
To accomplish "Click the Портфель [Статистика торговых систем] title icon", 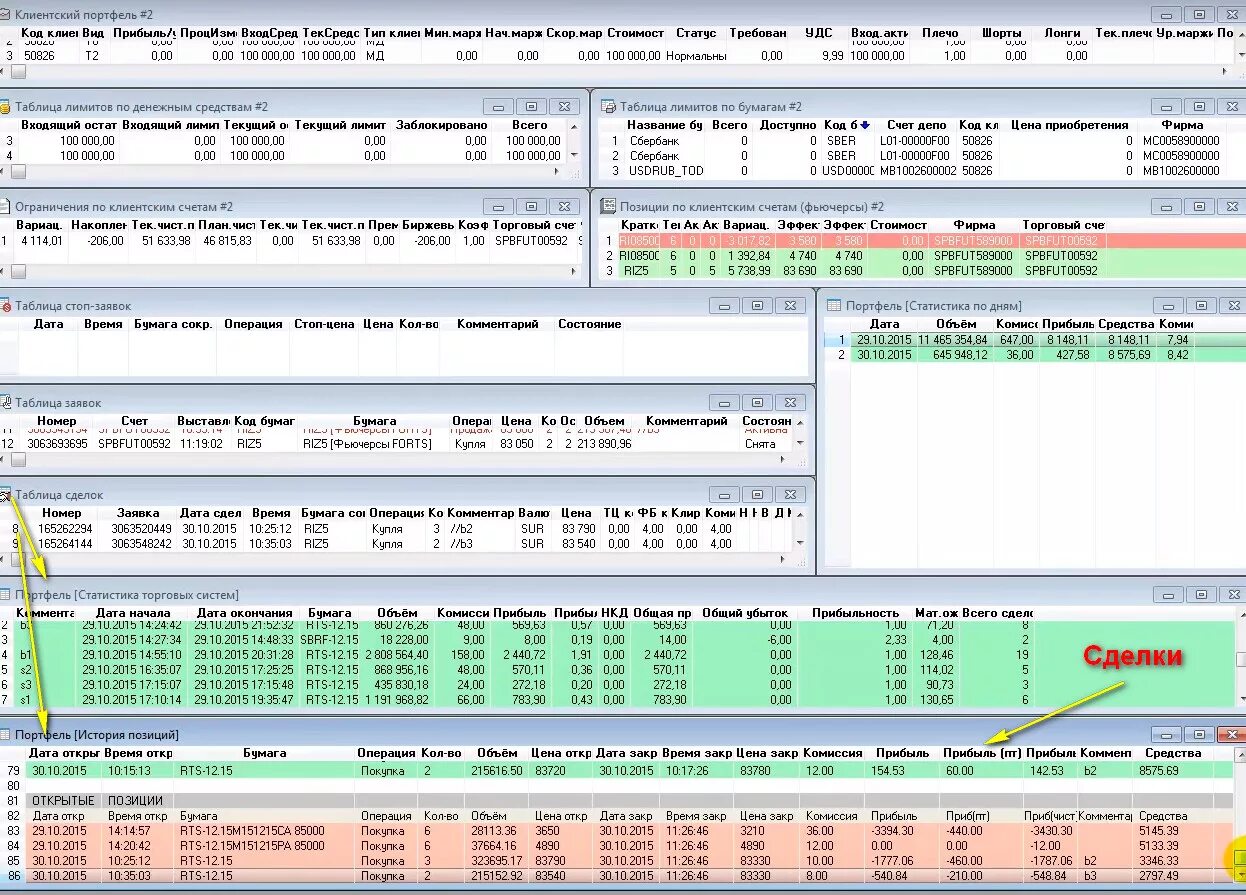I will 5,594.
